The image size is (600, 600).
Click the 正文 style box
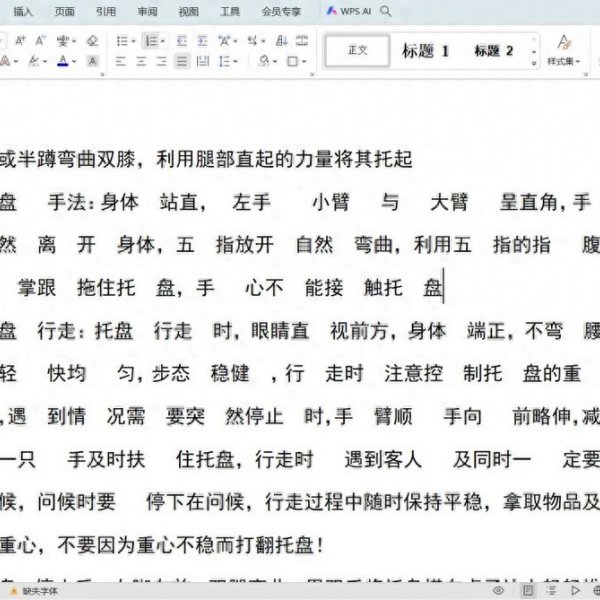tap(357, 50)
